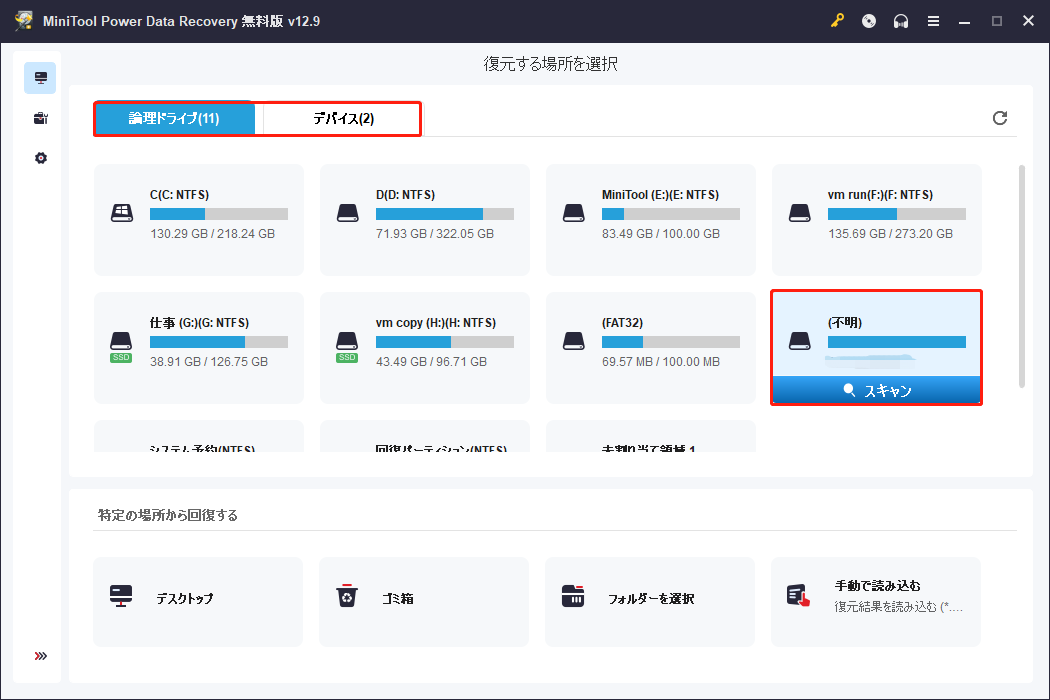Viewport: 1050px width, 700px height.
Task: Click the bootable media disc icon
Action: coord(869,21)
